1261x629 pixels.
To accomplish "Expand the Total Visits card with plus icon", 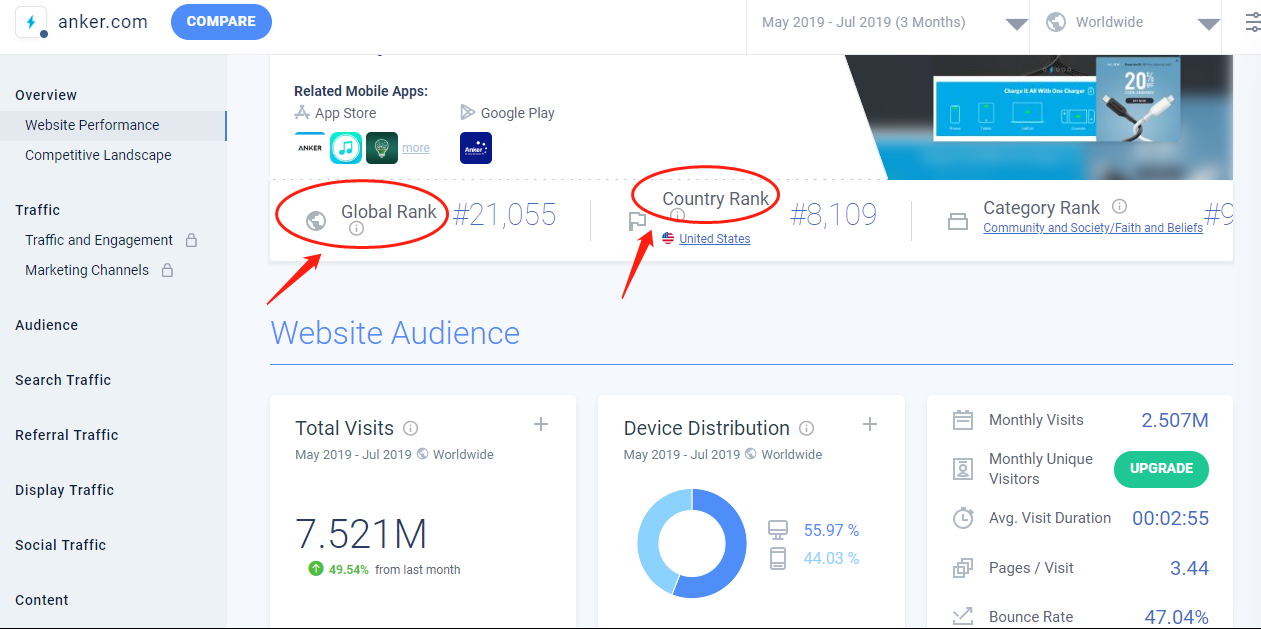I will (541, 425).
